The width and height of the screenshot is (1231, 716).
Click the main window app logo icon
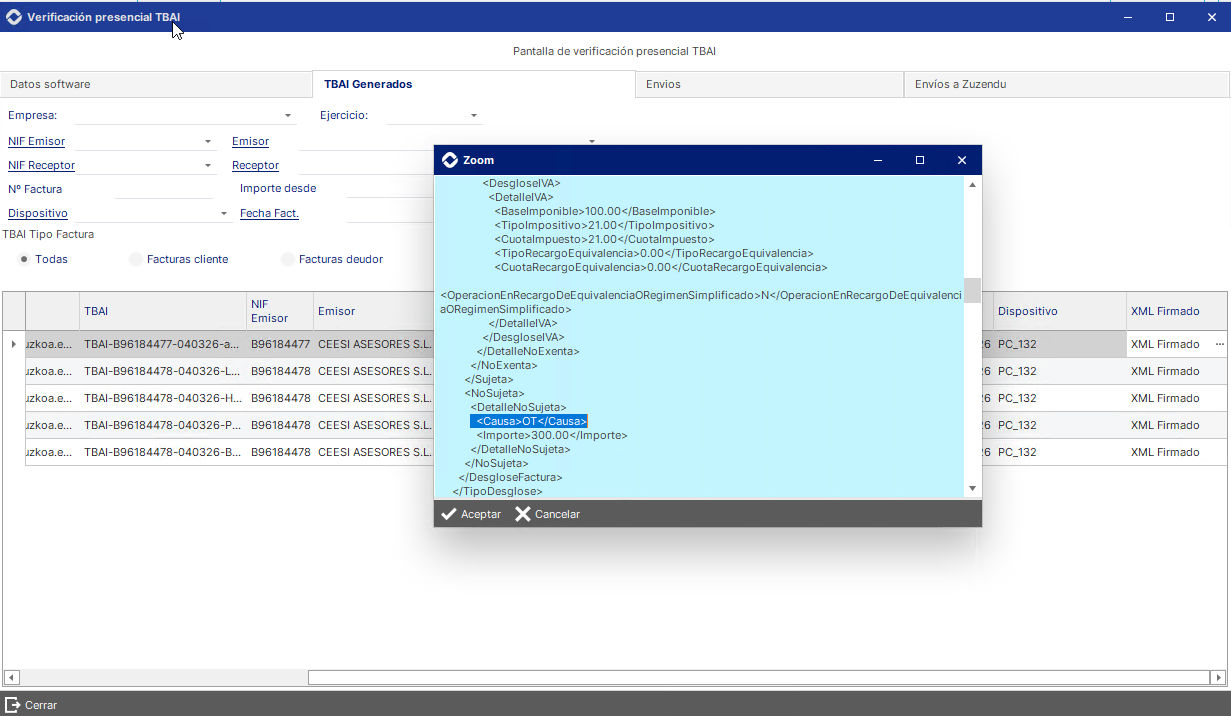point(14,17)
